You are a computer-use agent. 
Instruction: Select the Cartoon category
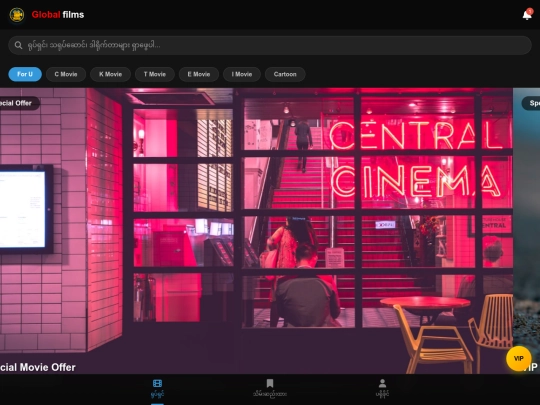(285, 74)
